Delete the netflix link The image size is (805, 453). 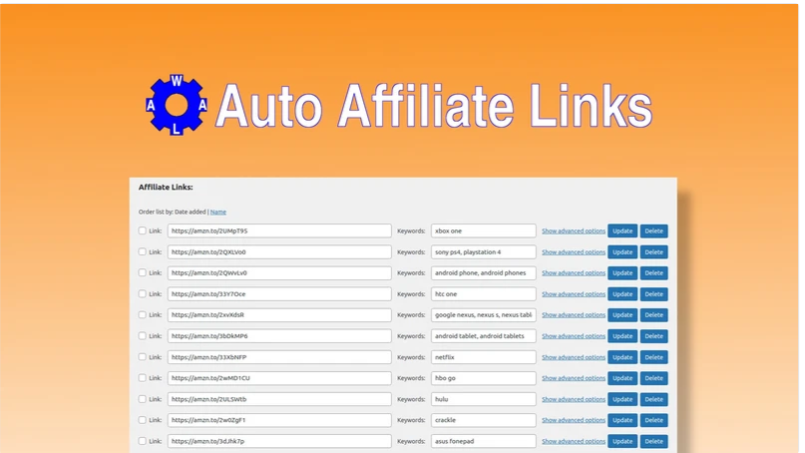pyautogui.click(x=654, y=357)
